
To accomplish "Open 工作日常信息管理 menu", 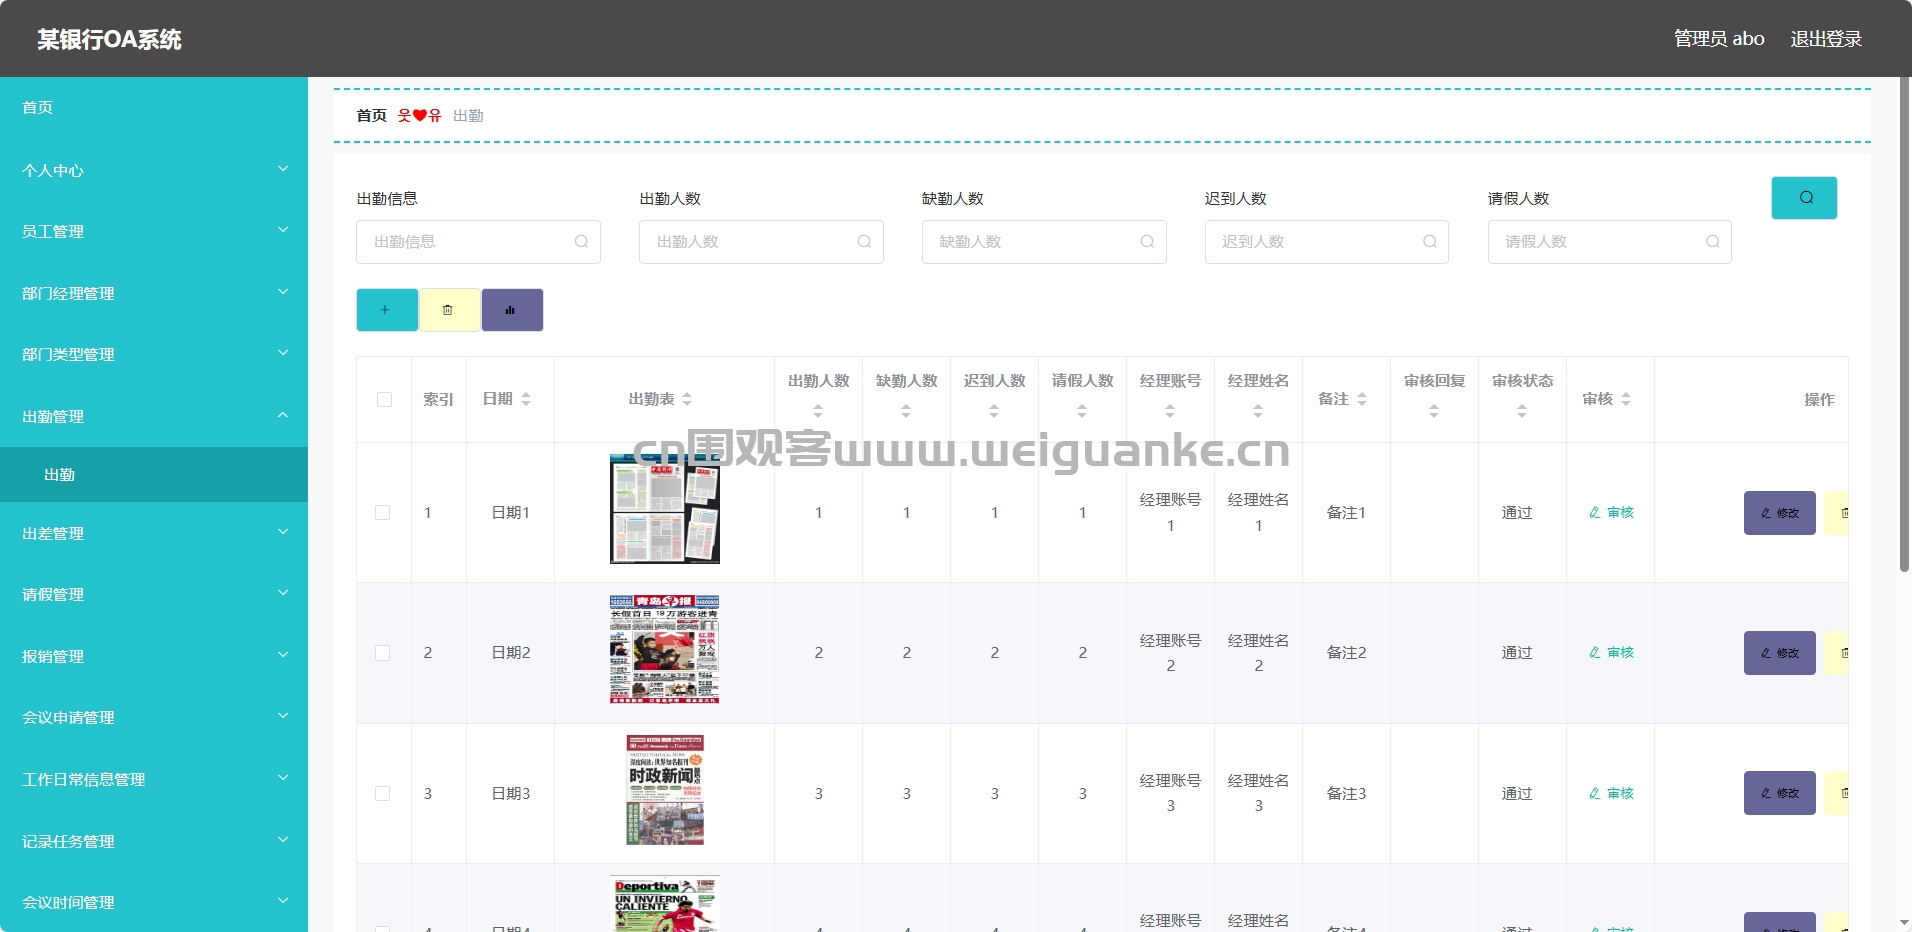I will click(x=154, y=779).
